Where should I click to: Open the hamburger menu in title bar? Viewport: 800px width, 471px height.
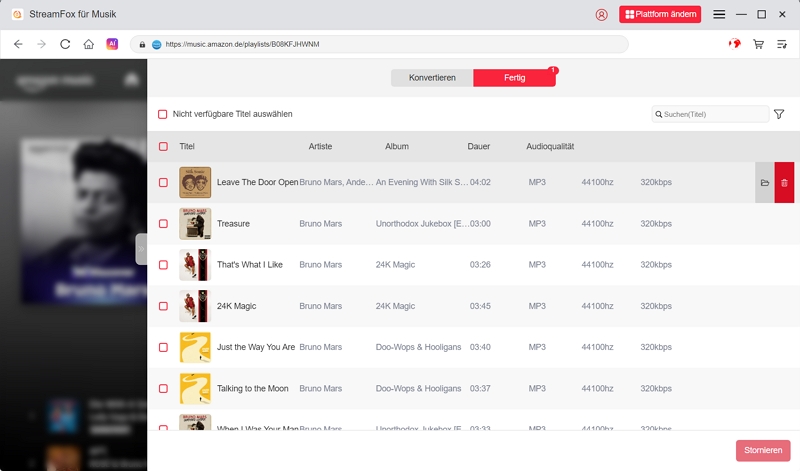pyautogui.click(x=719, y=15)
